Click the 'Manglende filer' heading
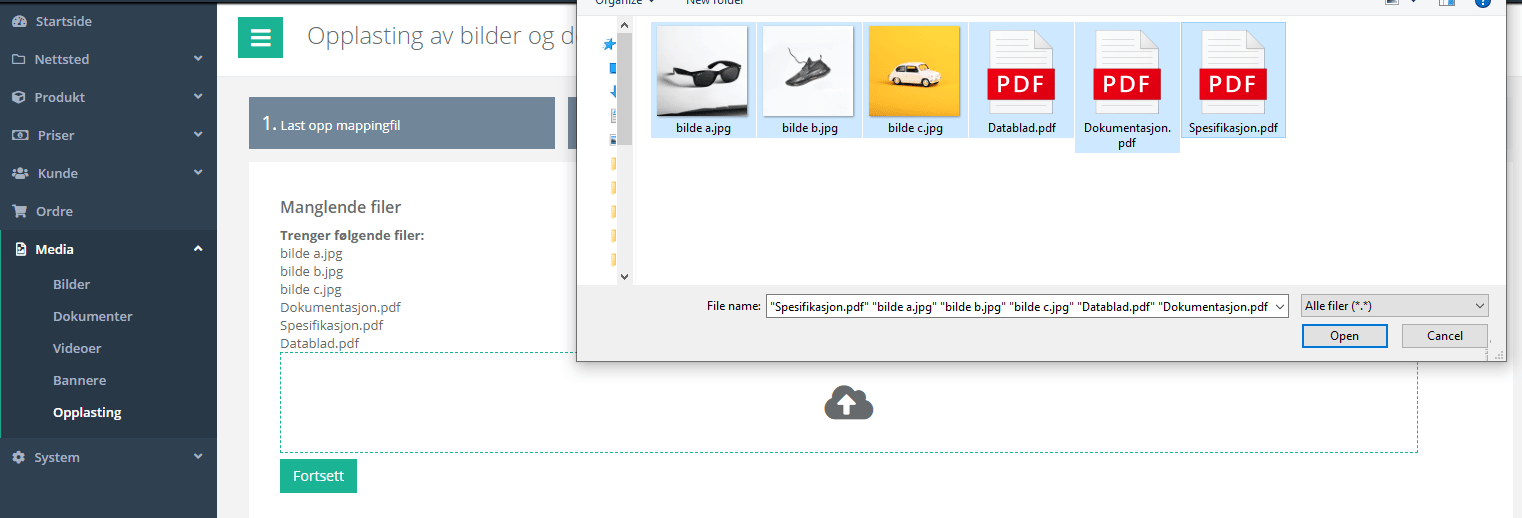This screenshot has height=518, width=1522. point(340,207)
